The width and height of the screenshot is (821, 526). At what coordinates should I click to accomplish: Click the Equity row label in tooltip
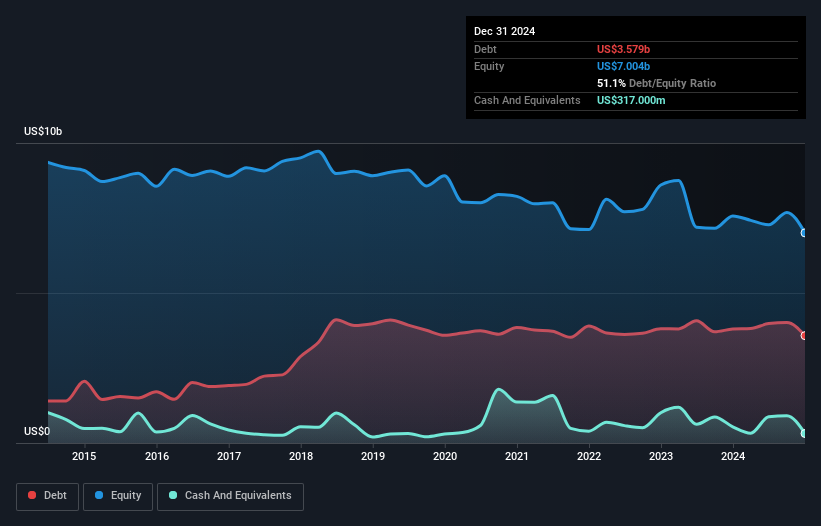point(489,66)
